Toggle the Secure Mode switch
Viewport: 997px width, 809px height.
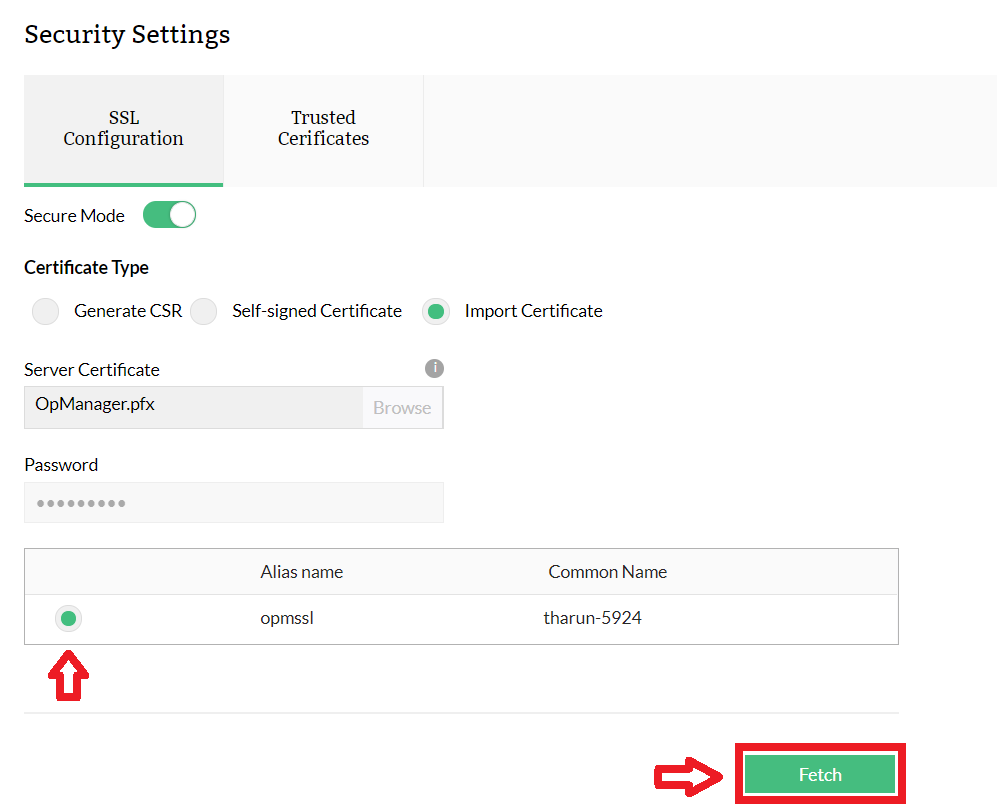click(169, 215)
